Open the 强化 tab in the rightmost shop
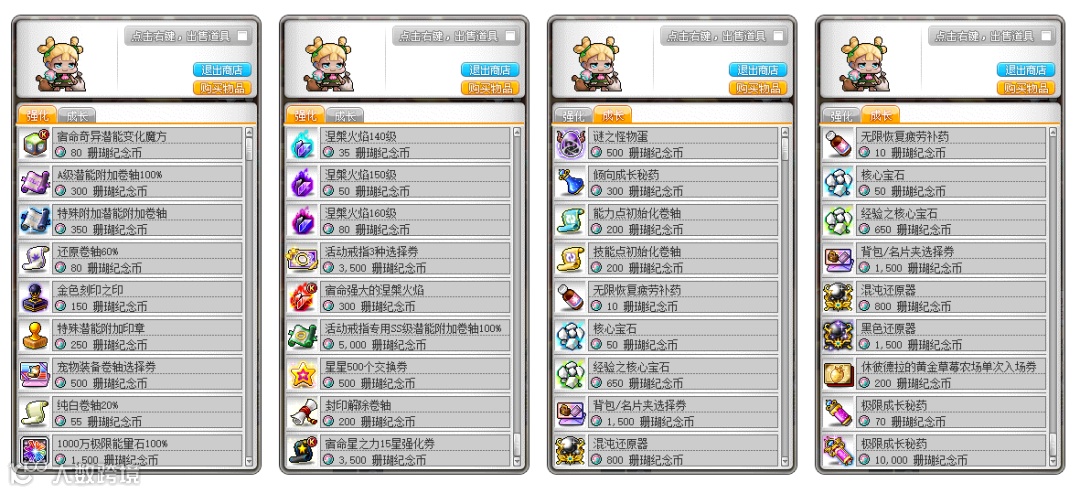This screenshot has height=493, width=1080. pyautogui.click(x=841, y=116)
